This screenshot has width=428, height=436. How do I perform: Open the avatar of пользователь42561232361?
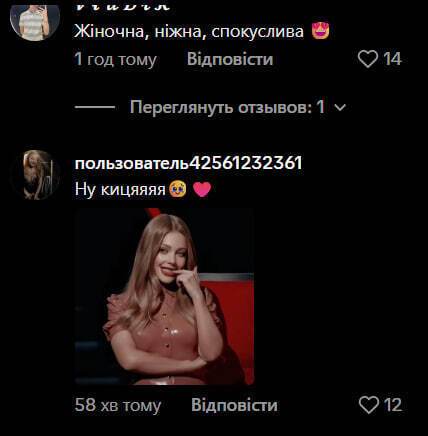35,175
